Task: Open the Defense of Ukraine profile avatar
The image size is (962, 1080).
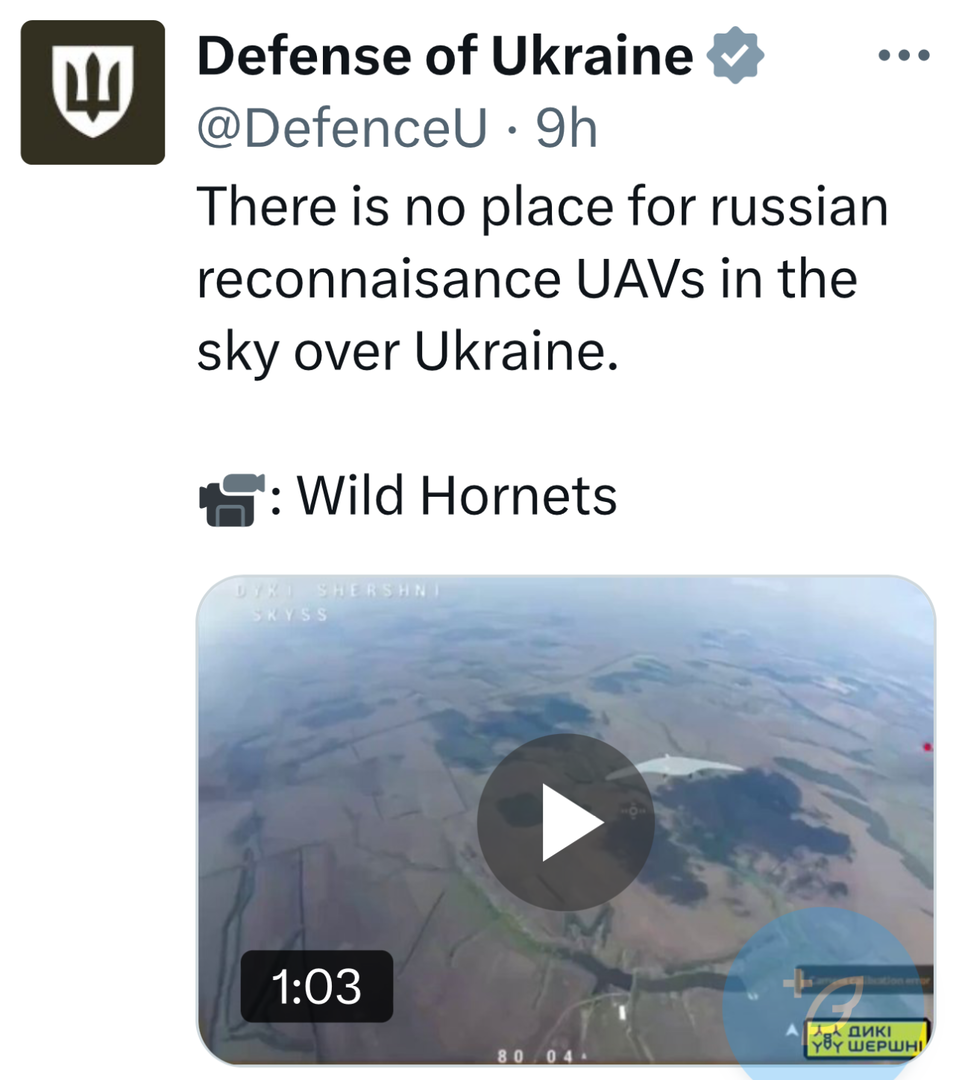Action: (92, 92)
